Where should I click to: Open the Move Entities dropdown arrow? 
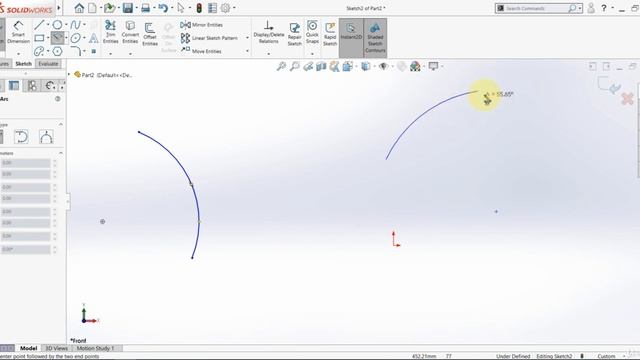[247, 51]
